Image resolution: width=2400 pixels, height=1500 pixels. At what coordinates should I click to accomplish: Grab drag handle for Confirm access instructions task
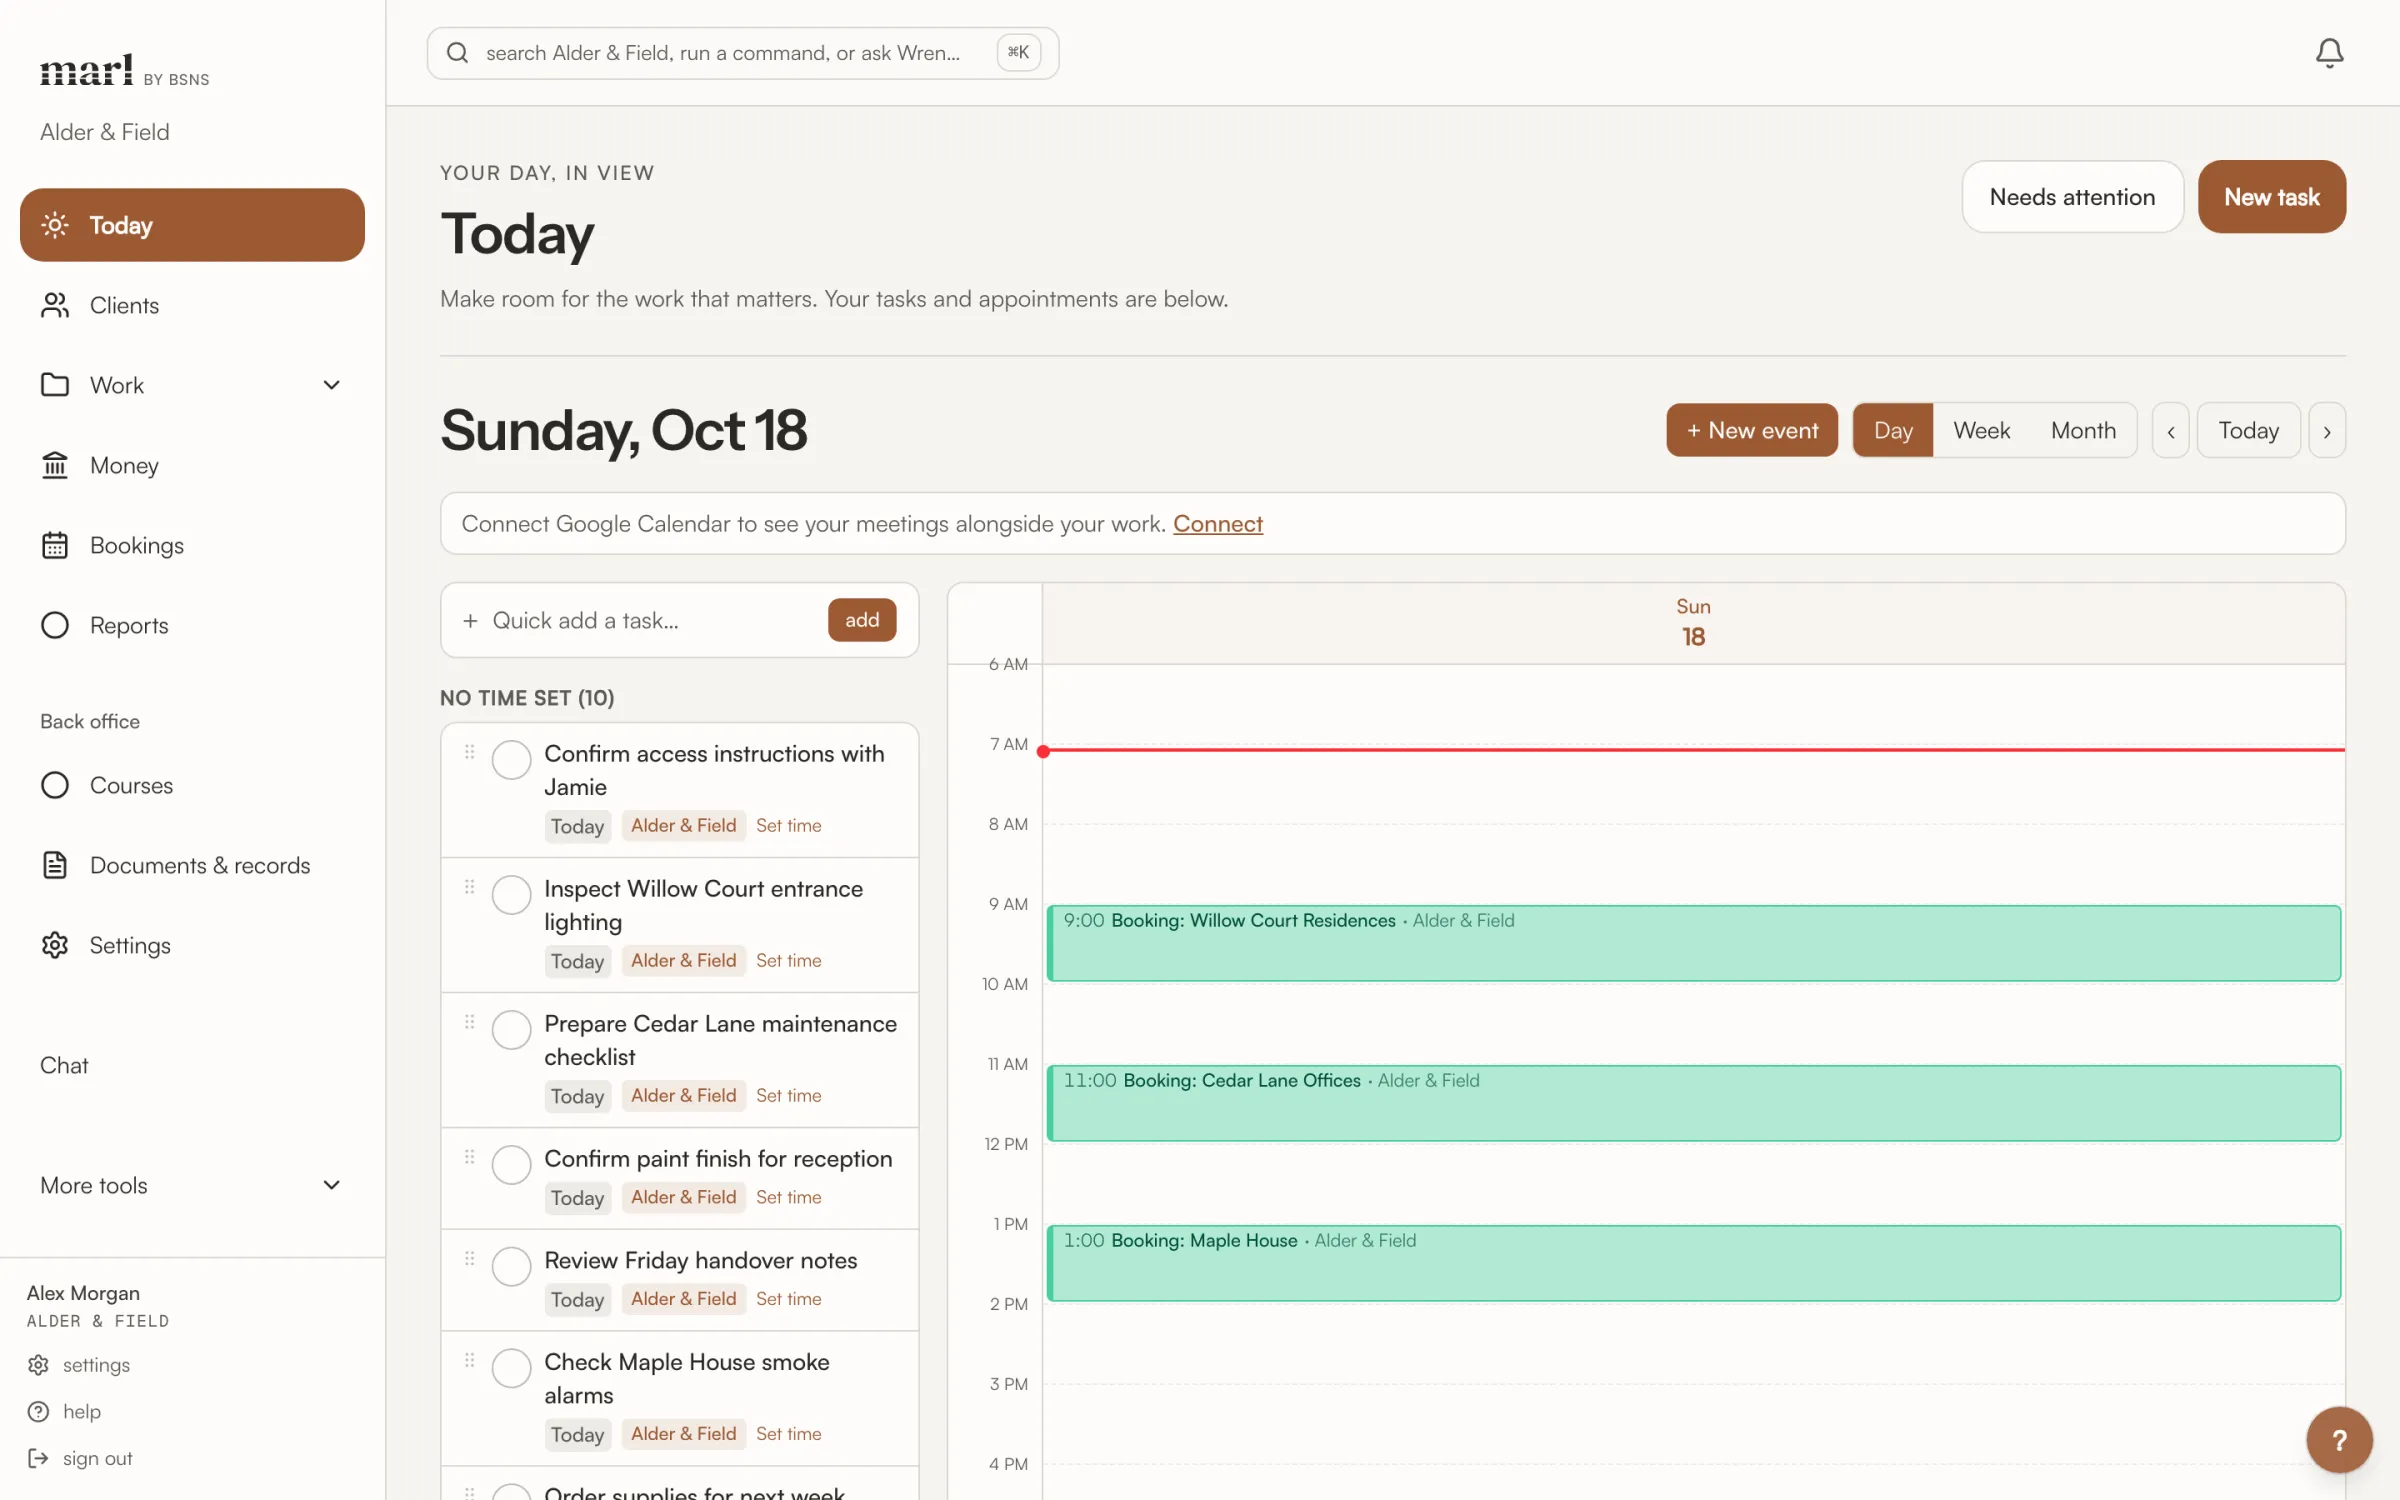pyautogui.click(x=469, y=752)
